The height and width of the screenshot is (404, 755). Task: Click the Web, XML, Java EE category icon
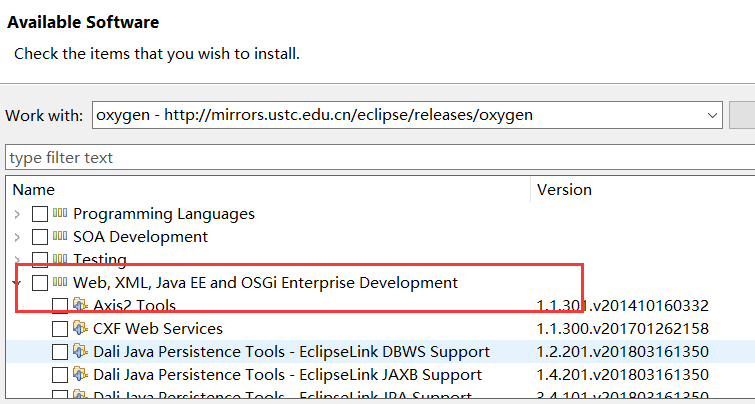point(60,282)
